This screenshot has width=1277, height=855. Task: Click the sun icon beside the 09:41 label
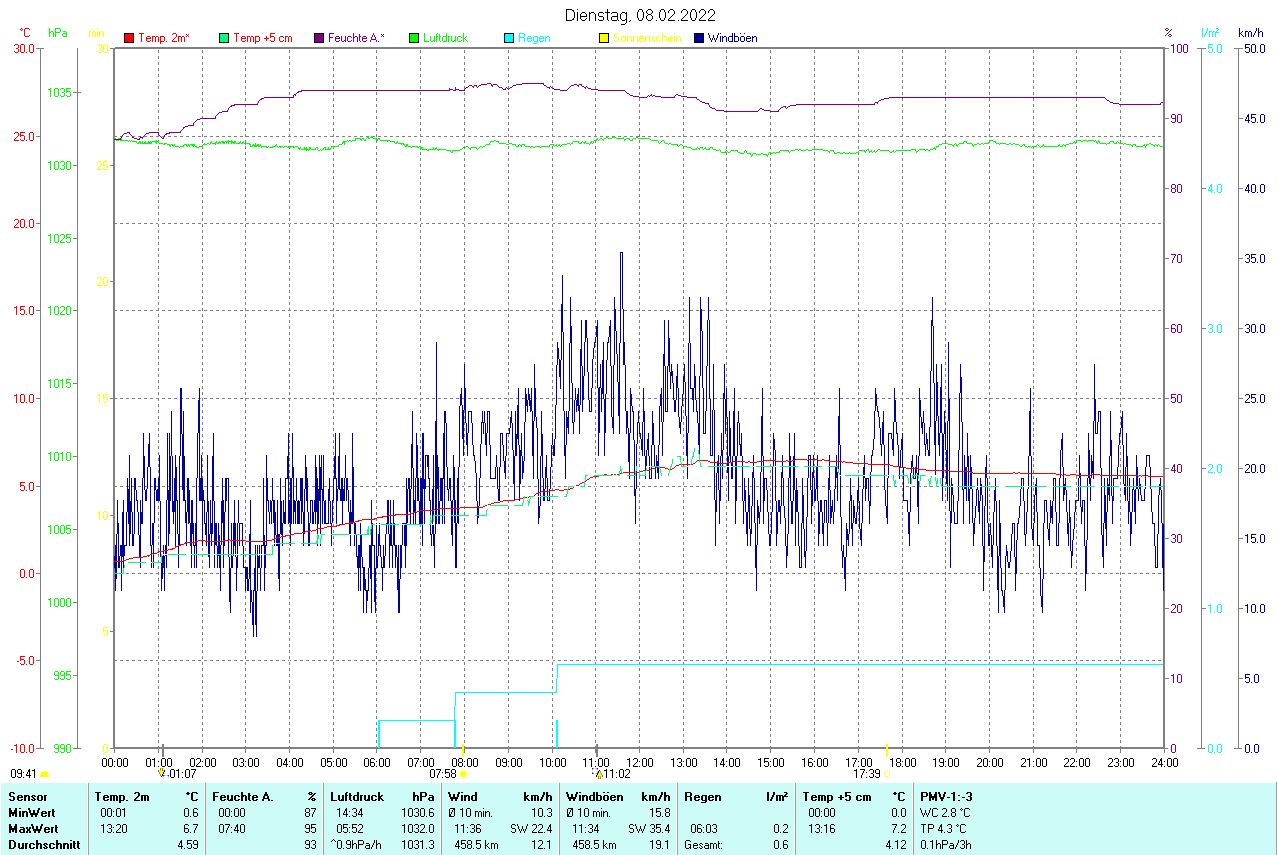(x=45, y=774)
